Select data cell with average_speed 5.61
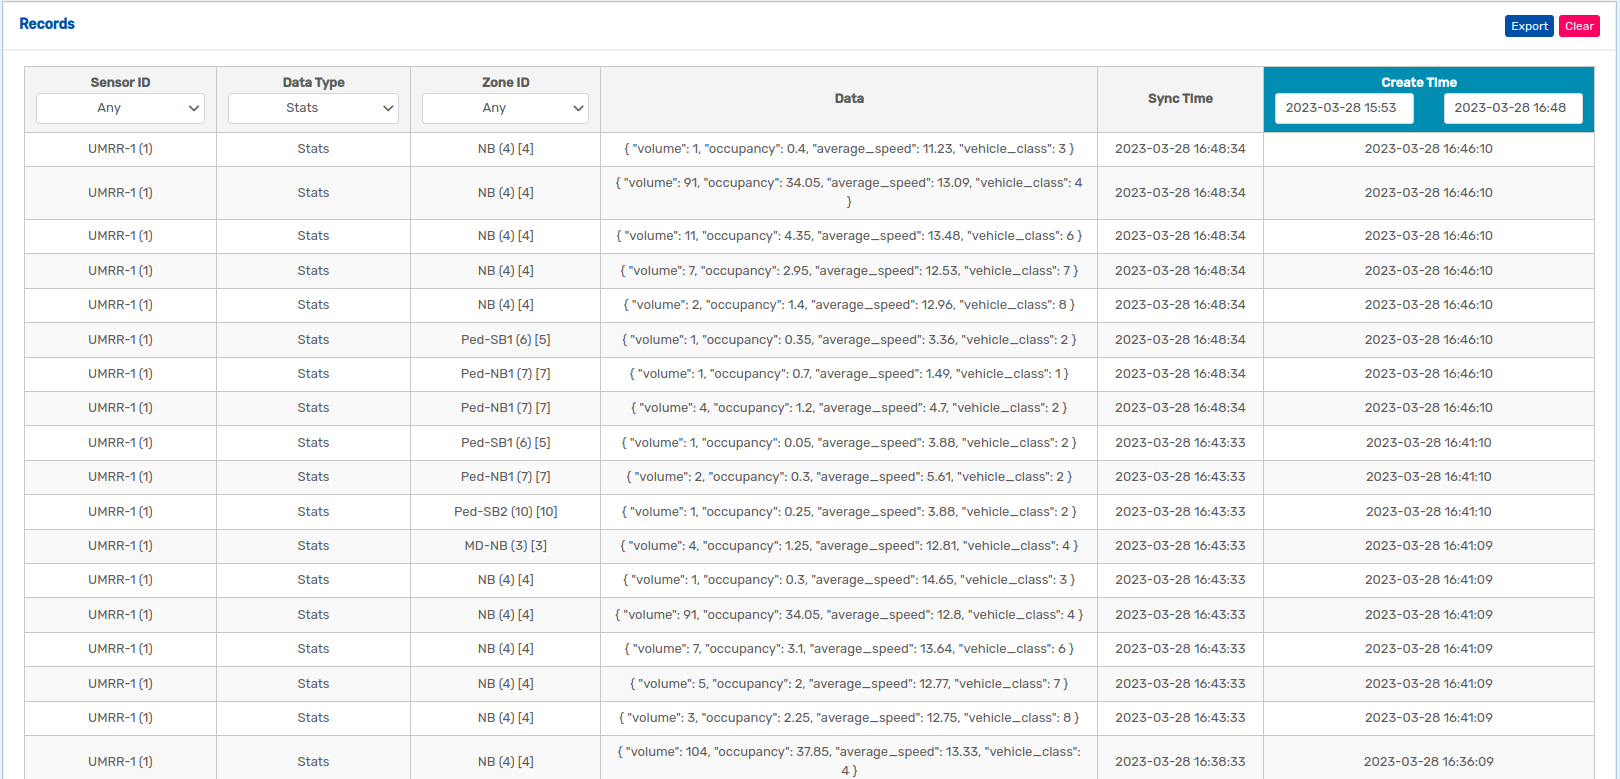Screen dimensions: 1620x779 pos(849,477)
